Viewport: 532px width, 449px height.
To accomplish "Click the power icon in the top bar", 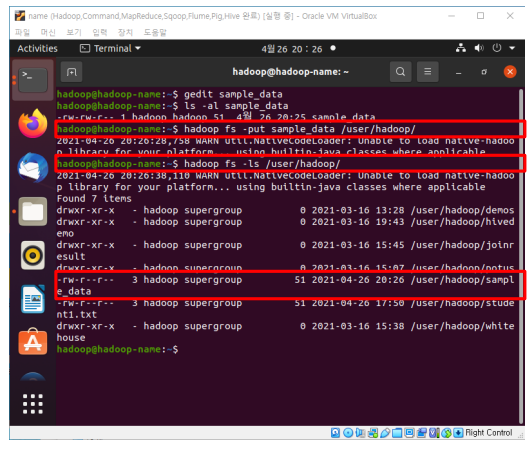I will (497, 48).
